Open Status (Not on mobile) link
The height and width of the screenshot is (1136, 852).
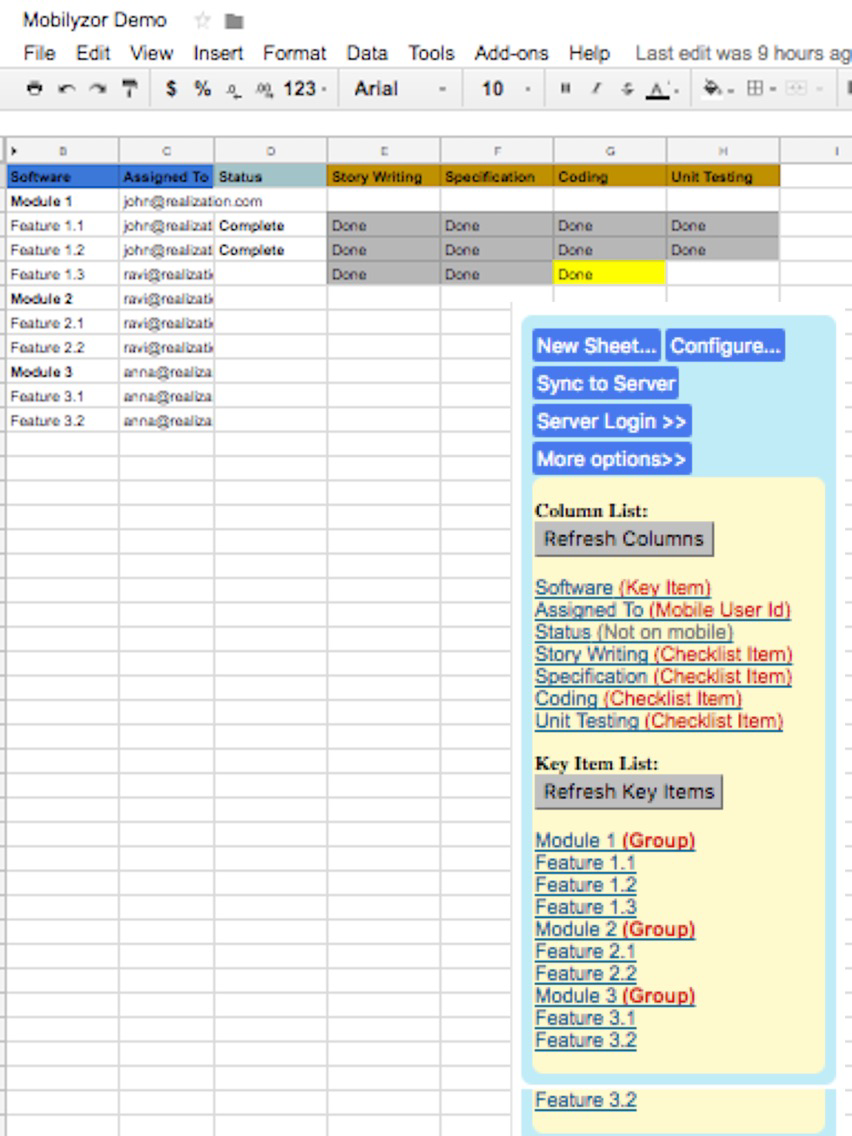634,632
